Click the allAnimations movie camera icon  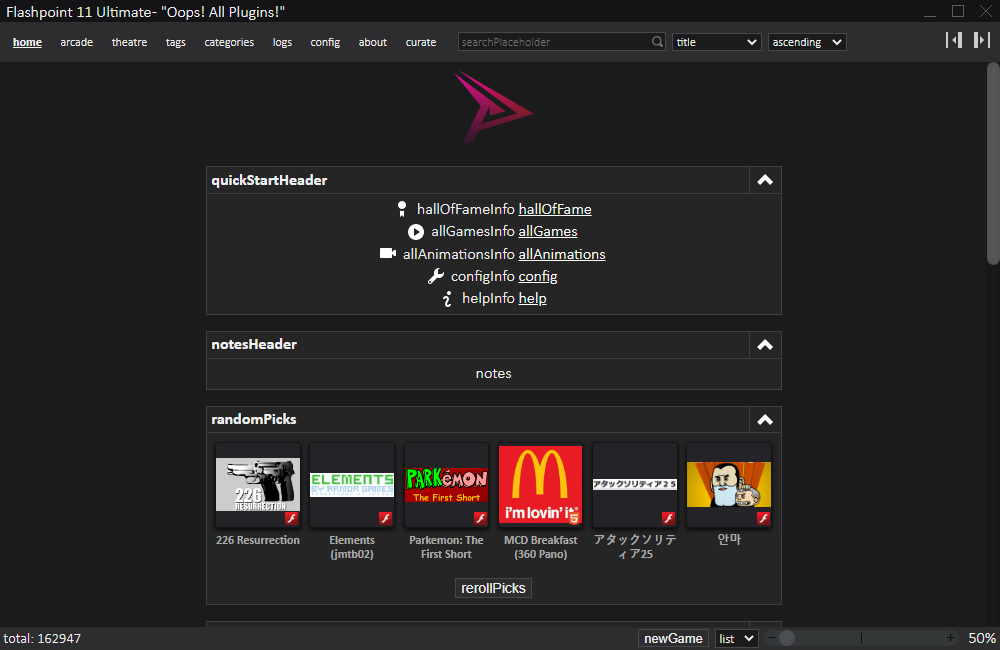coord(387,253)
